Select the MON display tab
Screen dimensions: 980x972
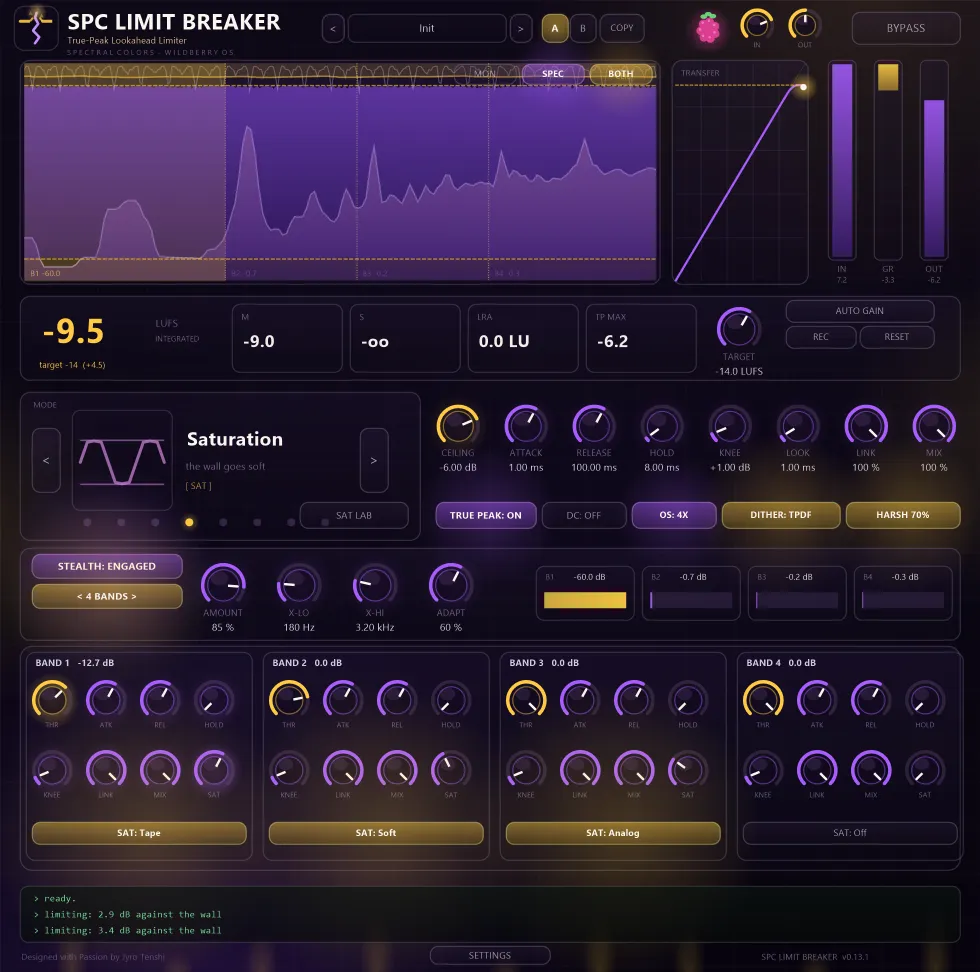(485, 74)
